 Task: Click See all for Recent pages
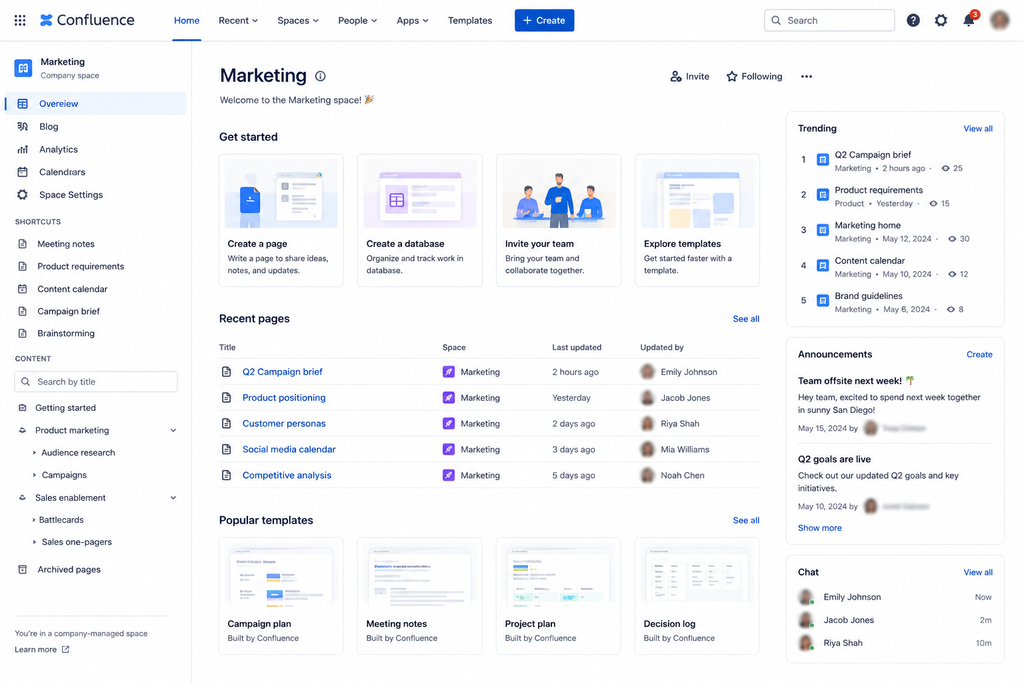746,319
